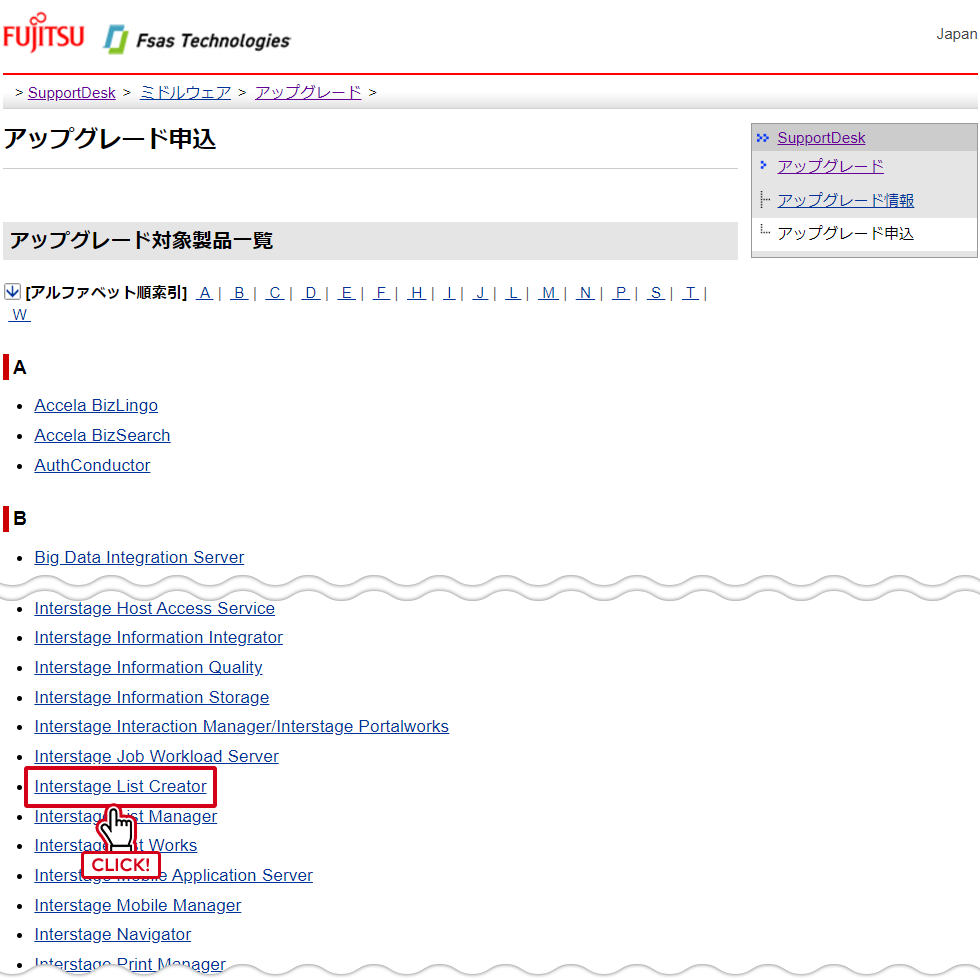Screen dimensions: 980x980
Task: Open SupportDesk in the breadcrumb trail
Action: [x=72, y=92]
